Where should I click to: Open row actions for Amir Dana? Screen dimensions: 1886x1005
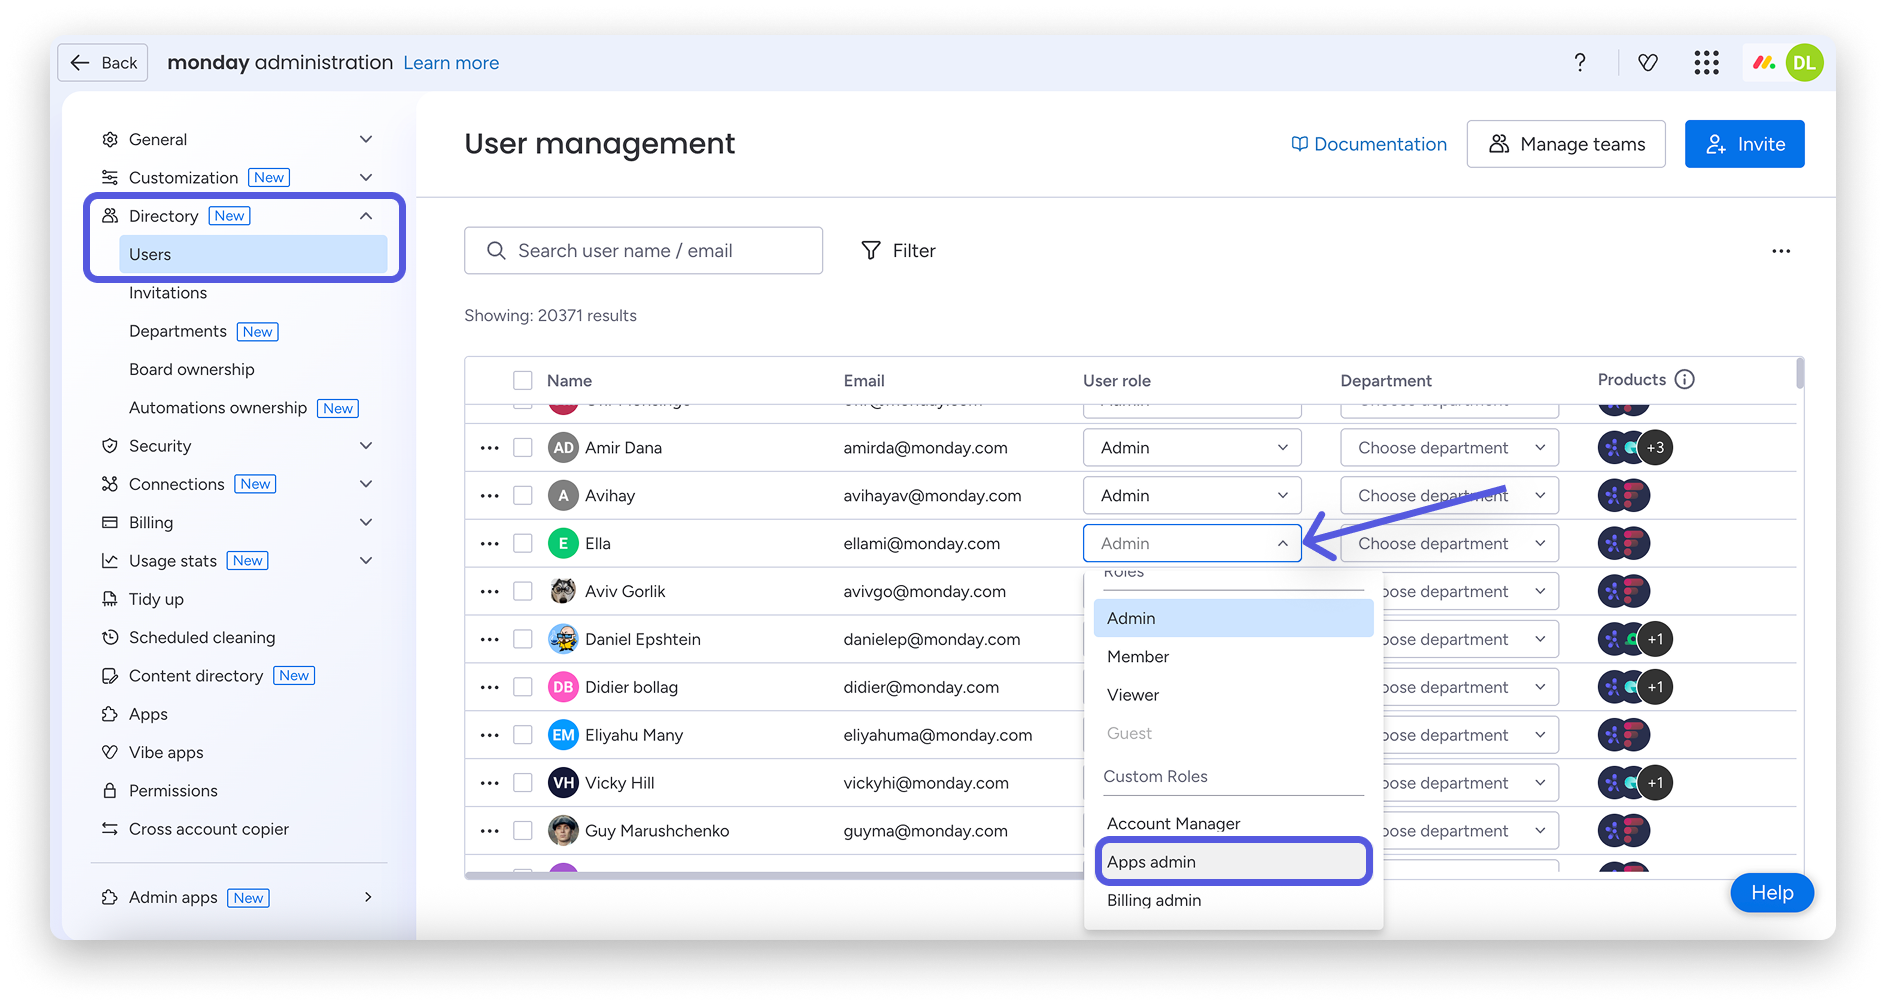[x=489, y=448]
